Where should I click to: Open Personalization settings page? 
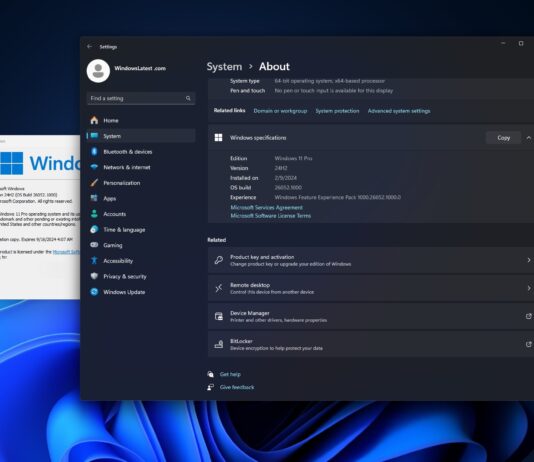(141, 183)
